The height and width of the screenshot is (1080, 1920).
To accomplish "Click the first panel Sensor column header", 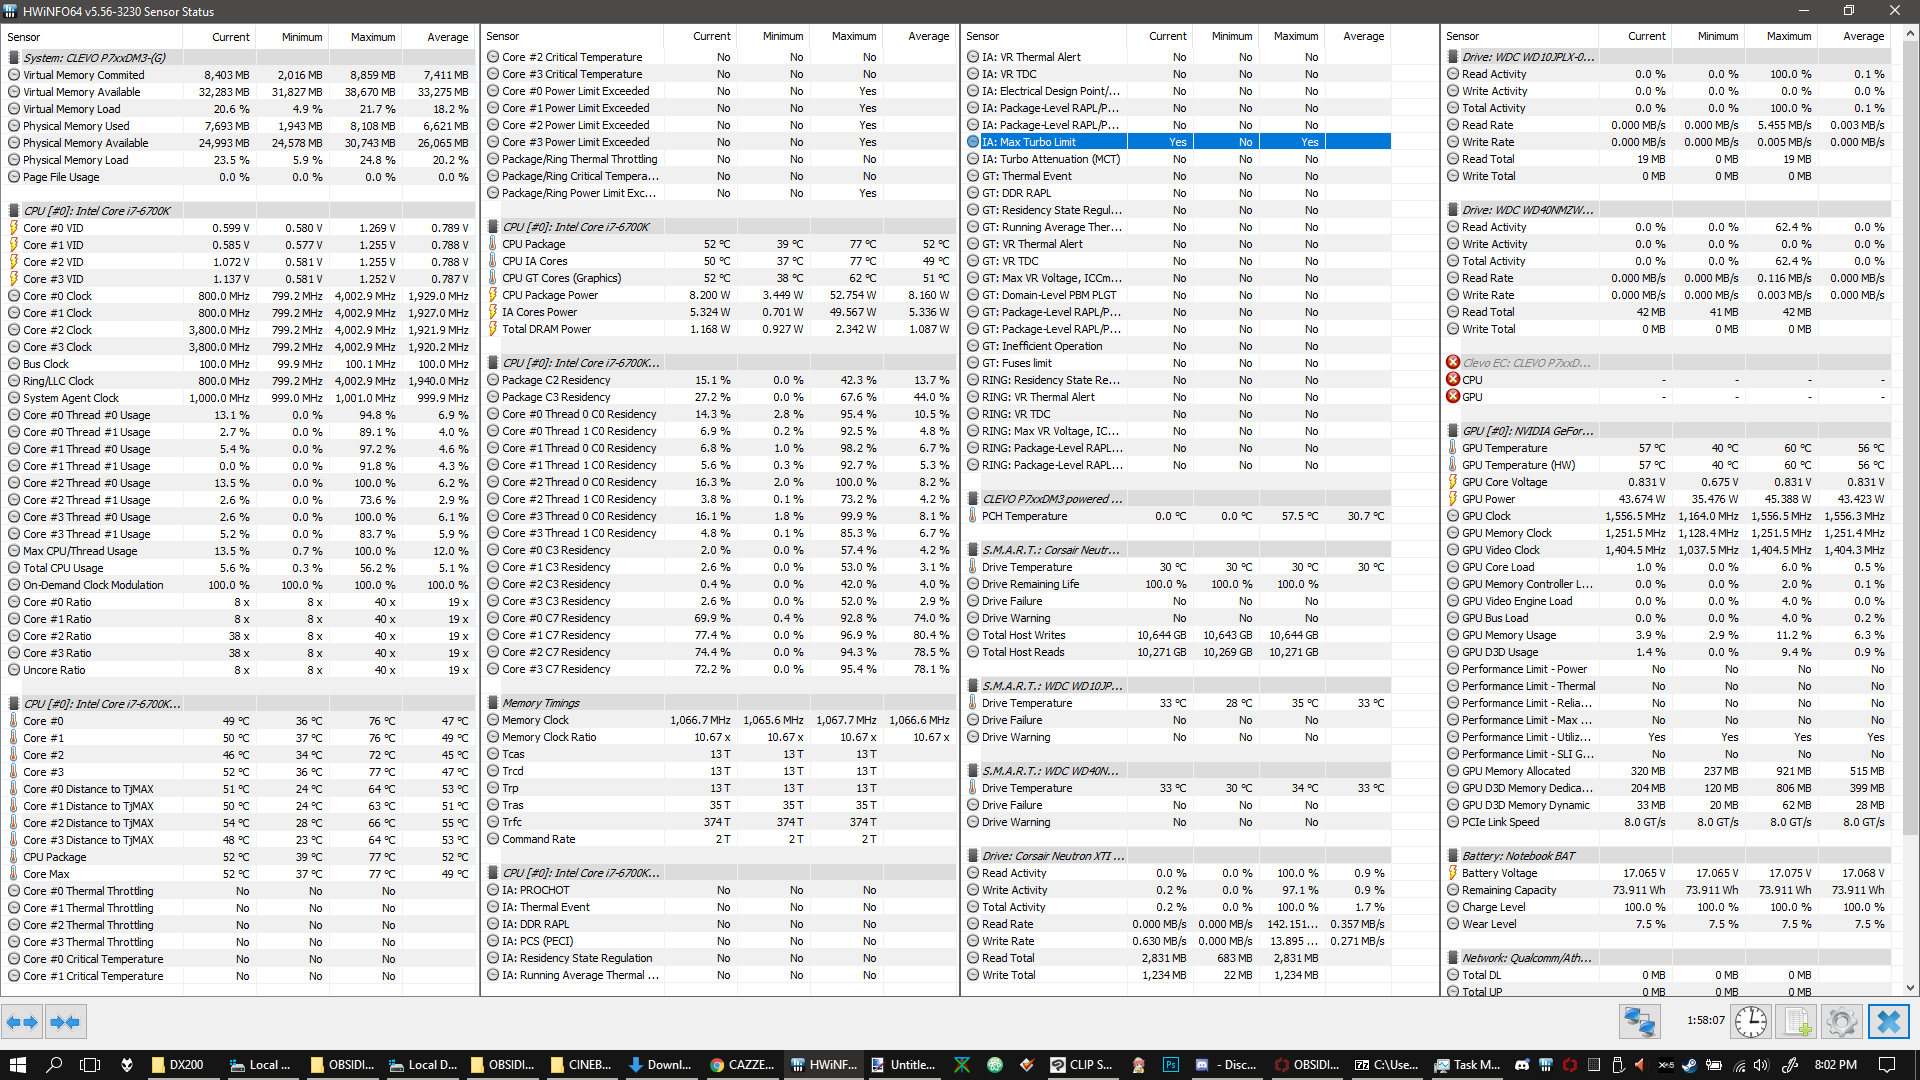I will (x=93, y=37).
